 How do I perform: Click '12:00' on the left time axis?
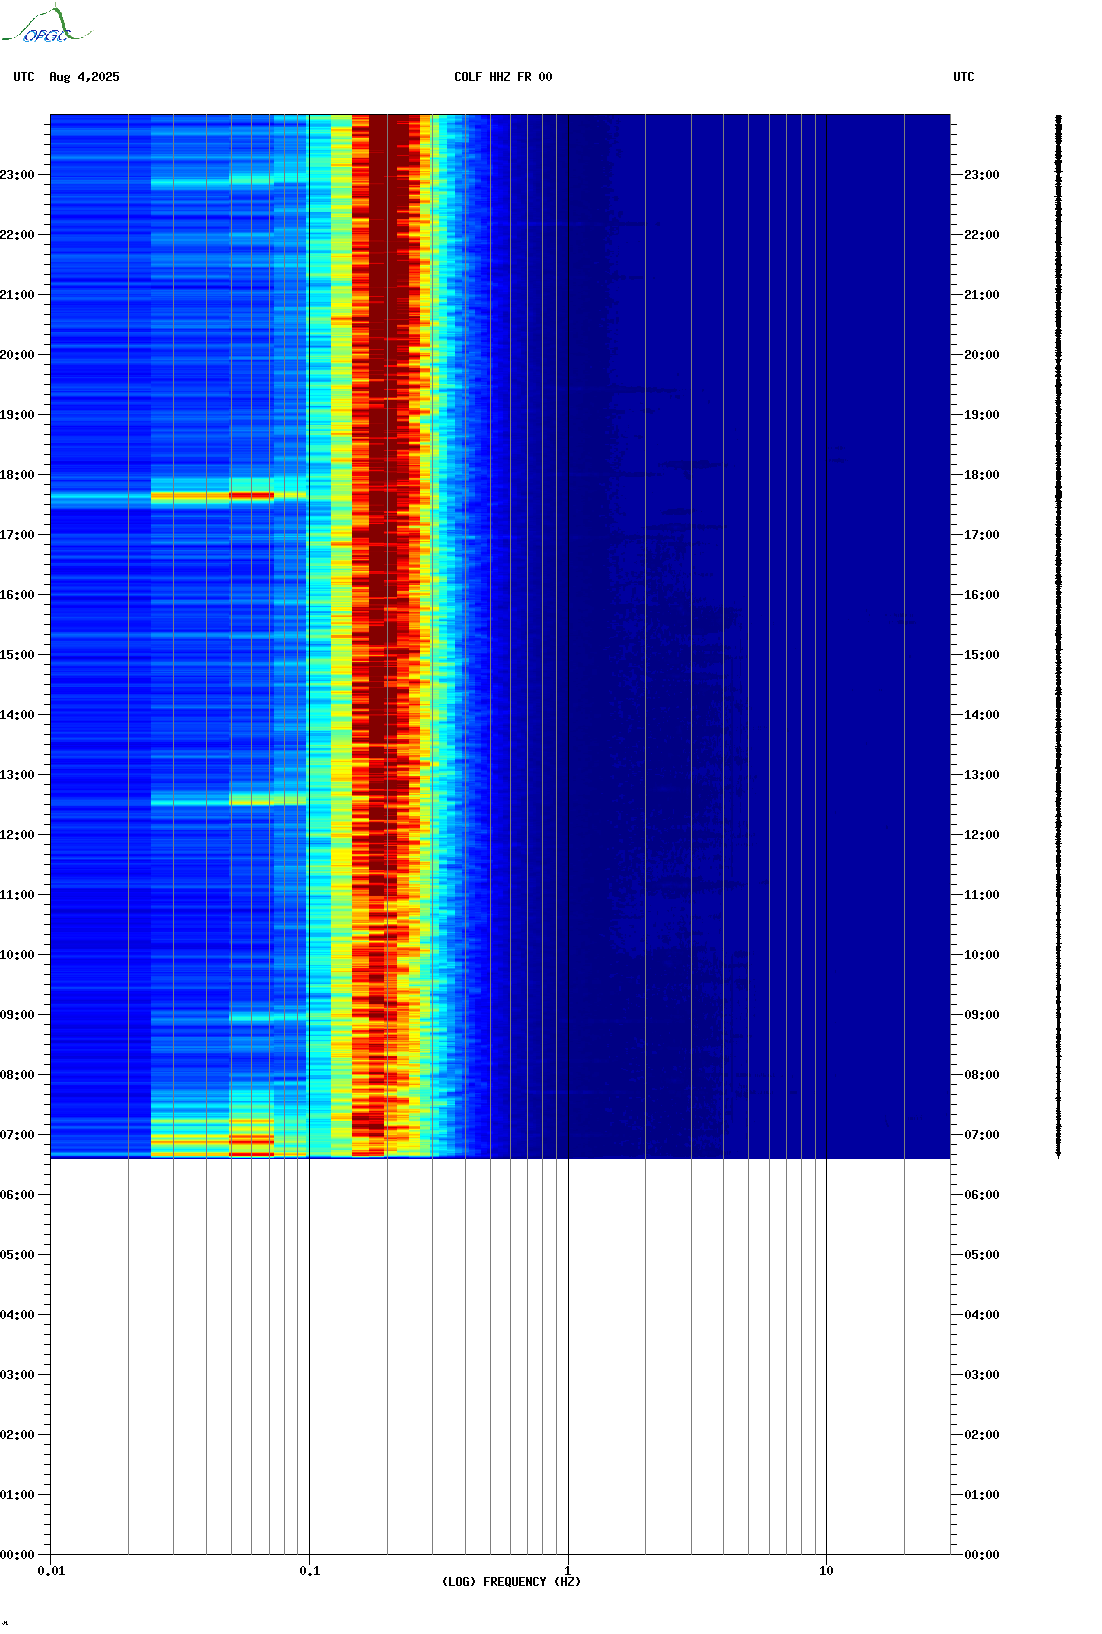(x=17, y=835)
